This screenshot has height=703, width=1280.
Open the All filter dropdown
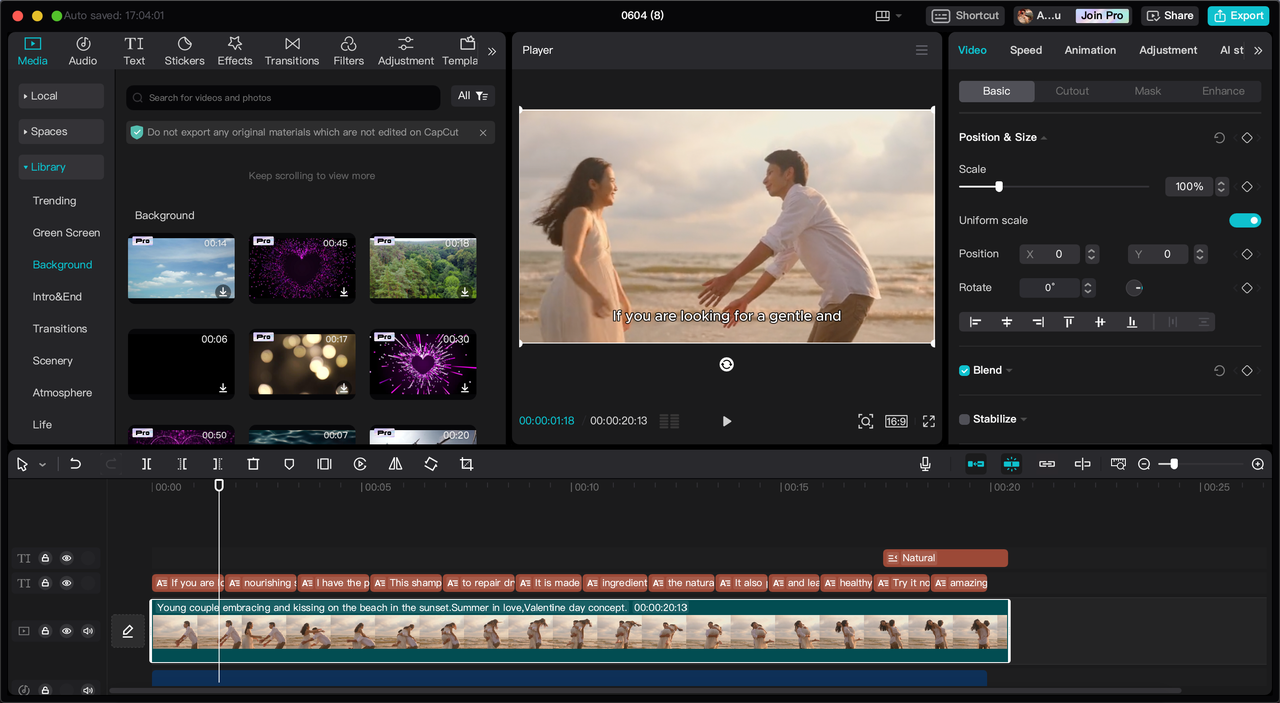[x=473, y=96]
